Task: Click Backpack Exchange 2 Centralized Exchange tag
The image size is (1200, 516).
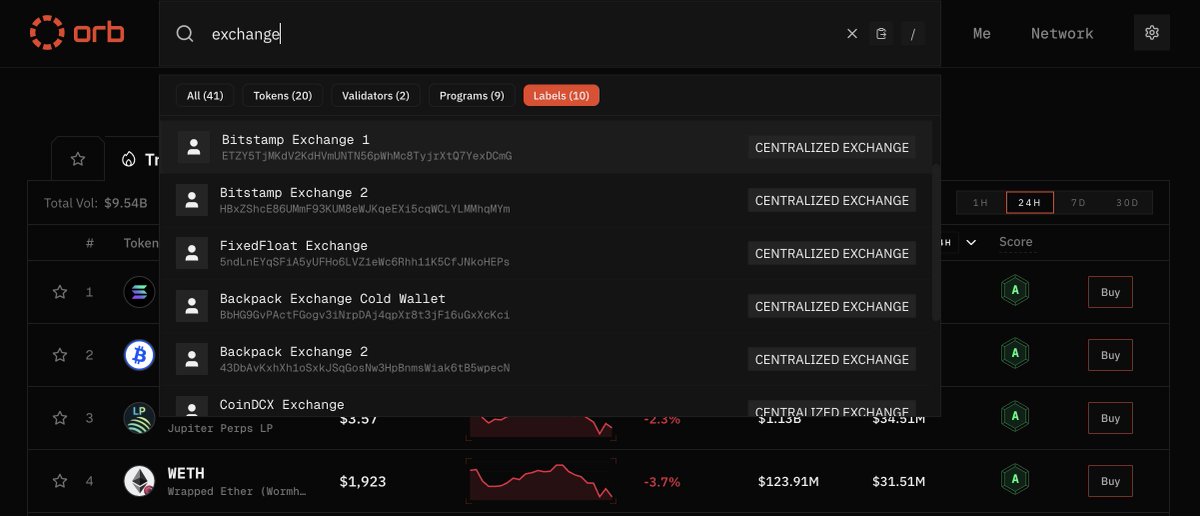Action: coord(832,359)
